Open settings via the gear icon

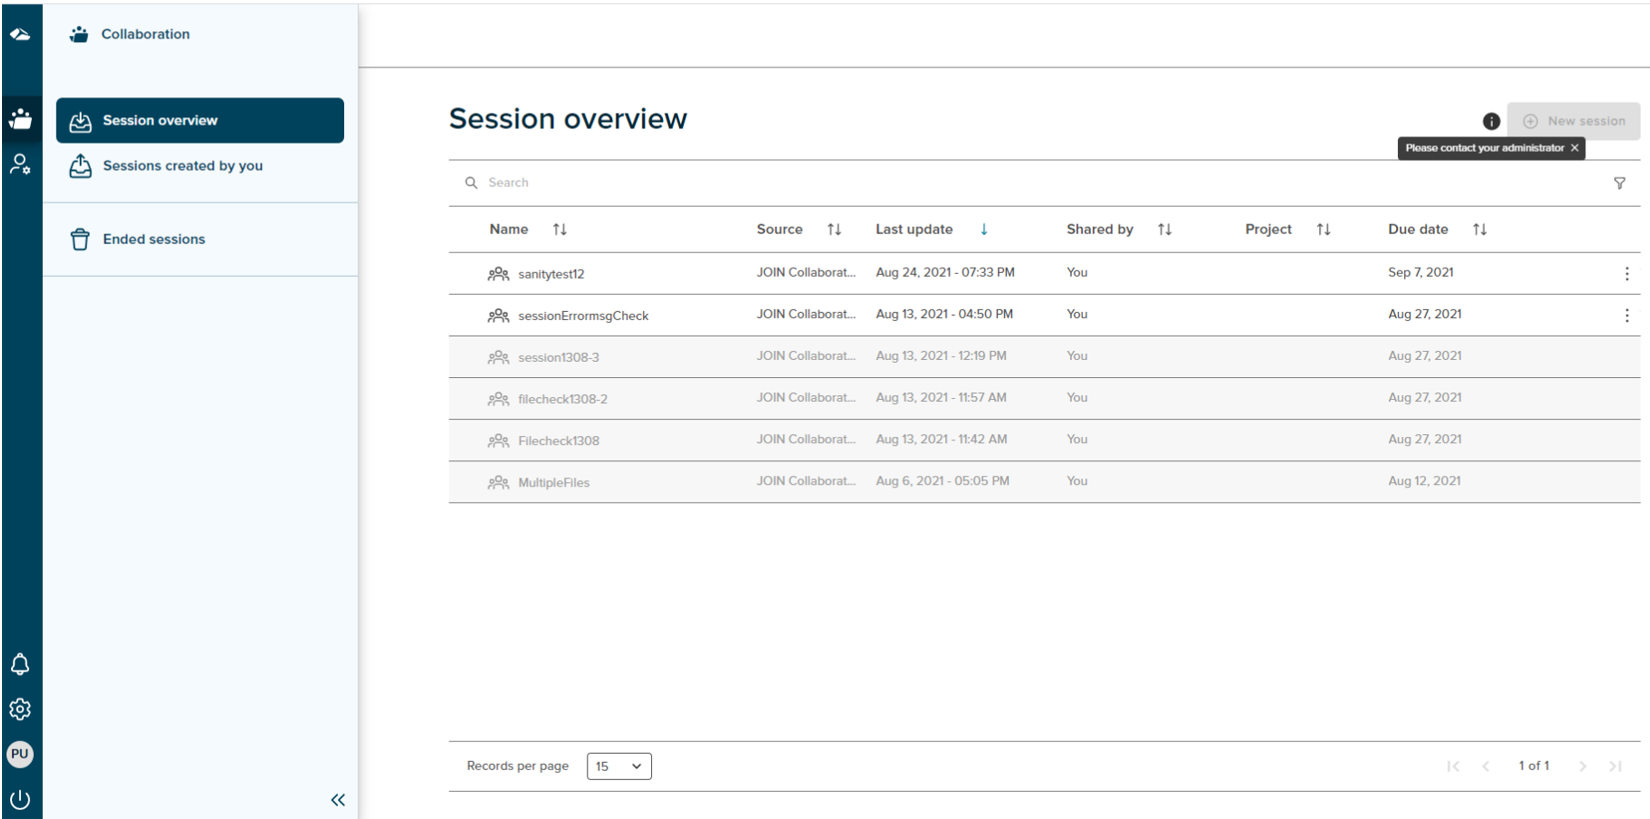coord(20,709)
